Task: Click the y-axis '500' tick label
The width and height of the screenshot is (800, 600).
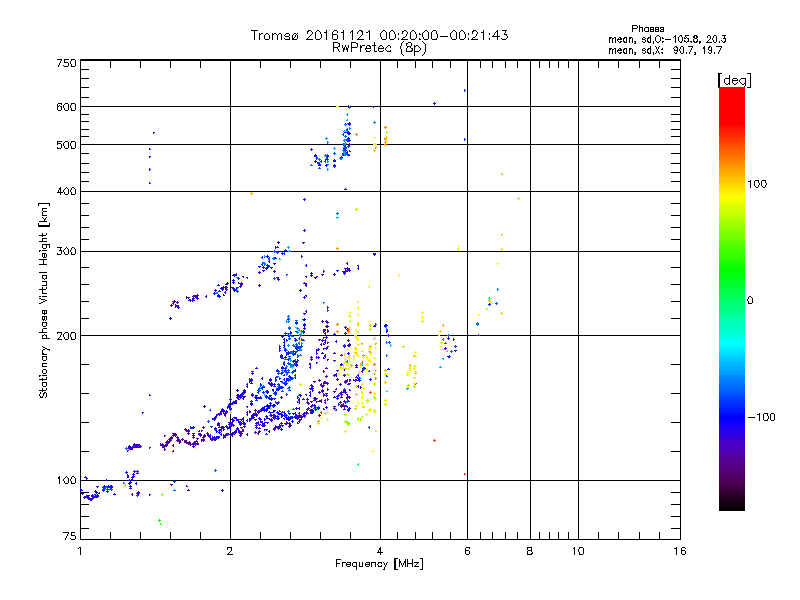Action: click(x=66, y=145)
